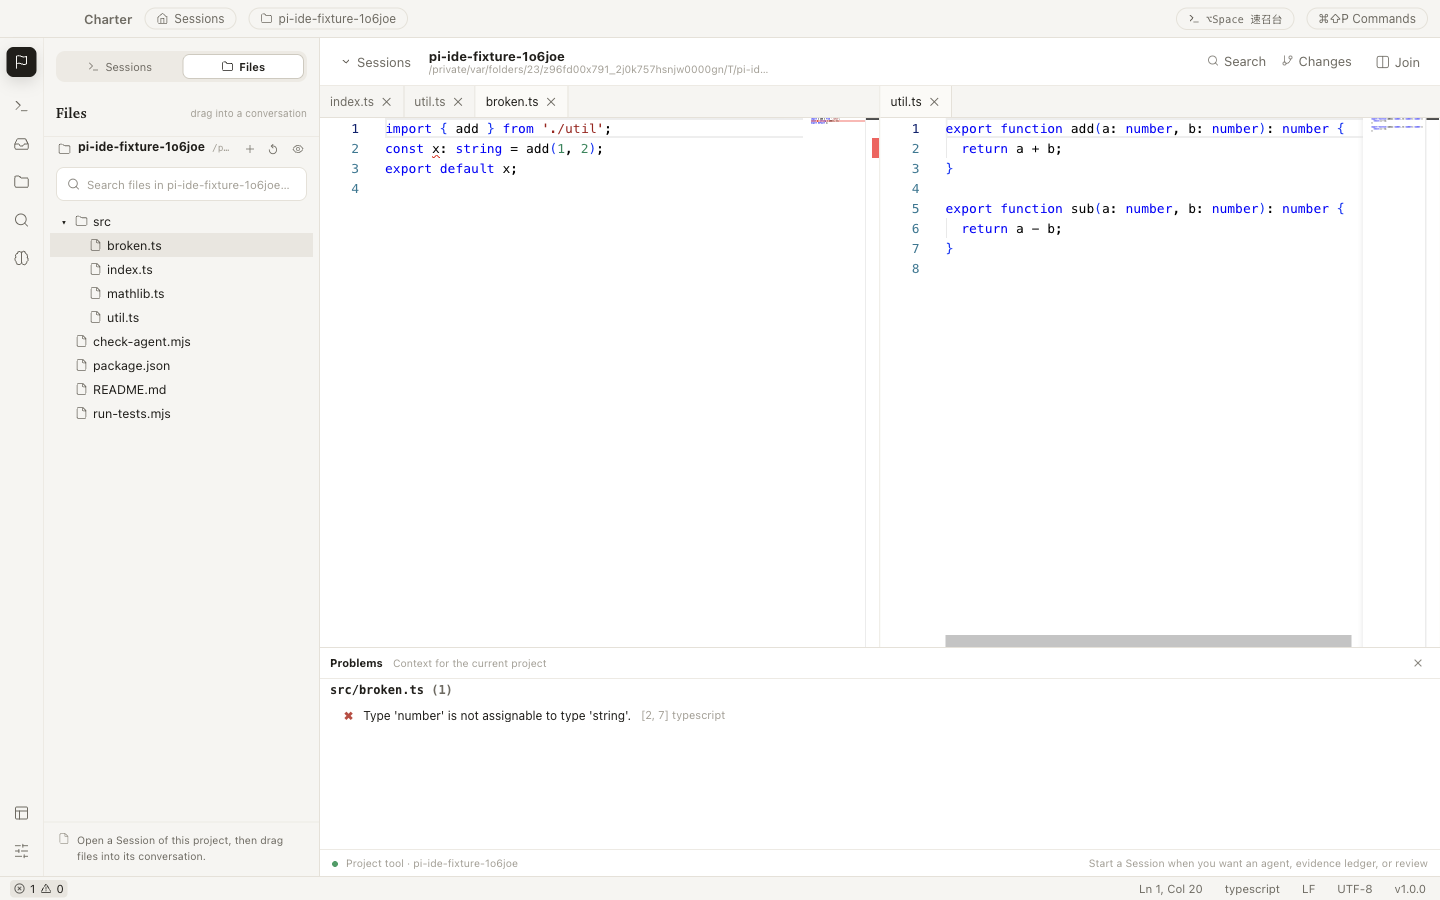Click the src/broken.ts problems group header
The height and width of the screenshot is (900, 1440).
coord(391,690)
